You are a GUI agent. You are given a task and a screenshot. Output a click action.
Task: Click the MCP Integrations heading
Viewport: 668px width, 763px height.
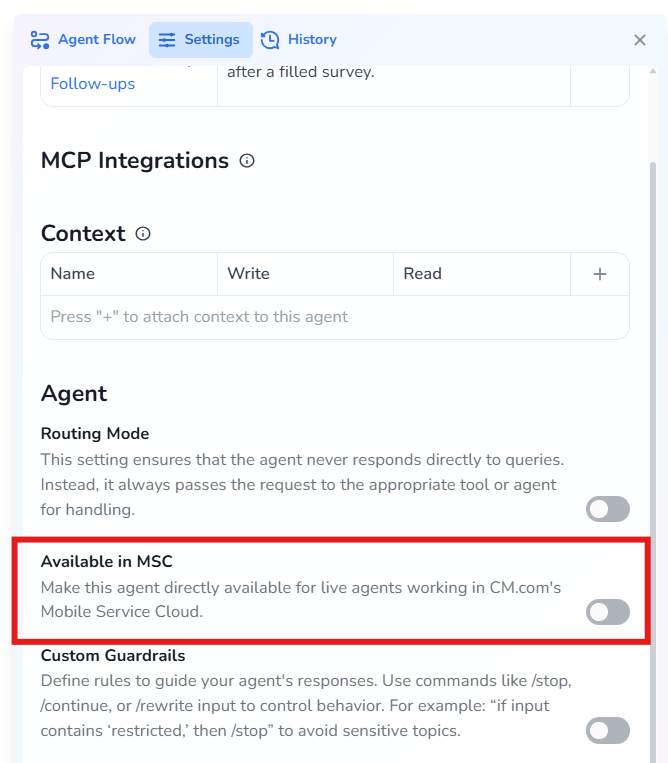(135, 160)
